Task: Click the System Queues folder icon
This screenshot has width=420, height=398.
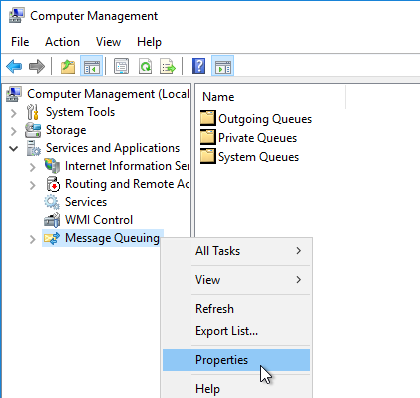Action: (x=208, y=156)
